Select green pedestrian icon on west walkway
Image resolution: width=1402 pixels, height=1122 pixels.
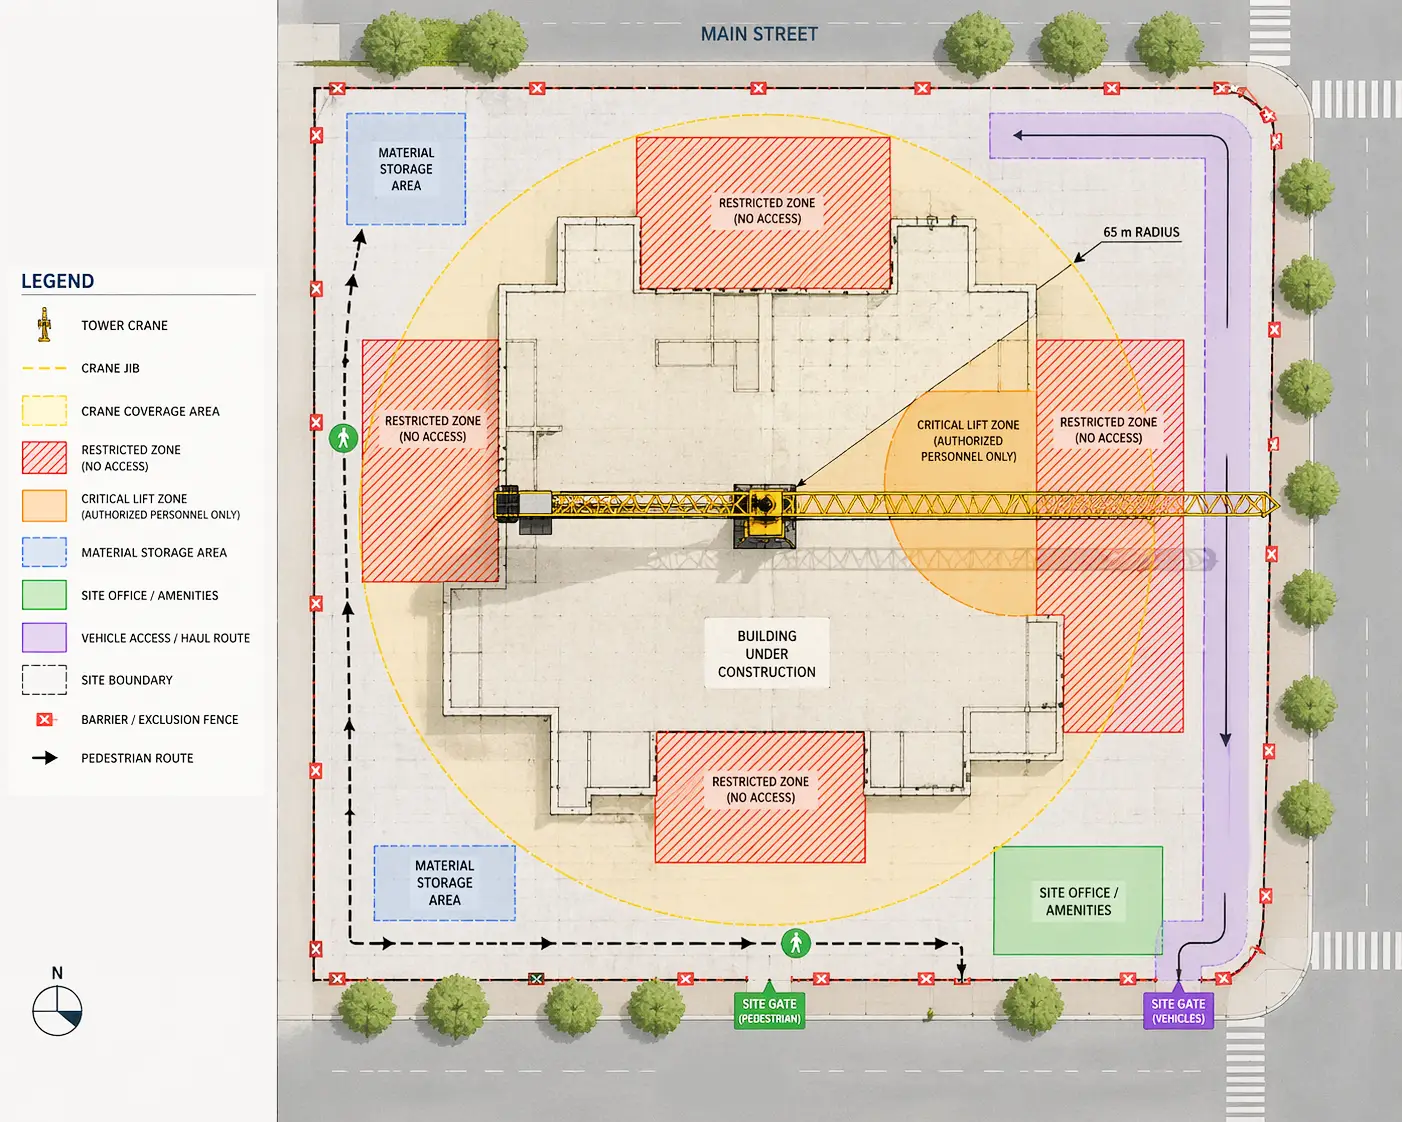(x=343, y=437)
